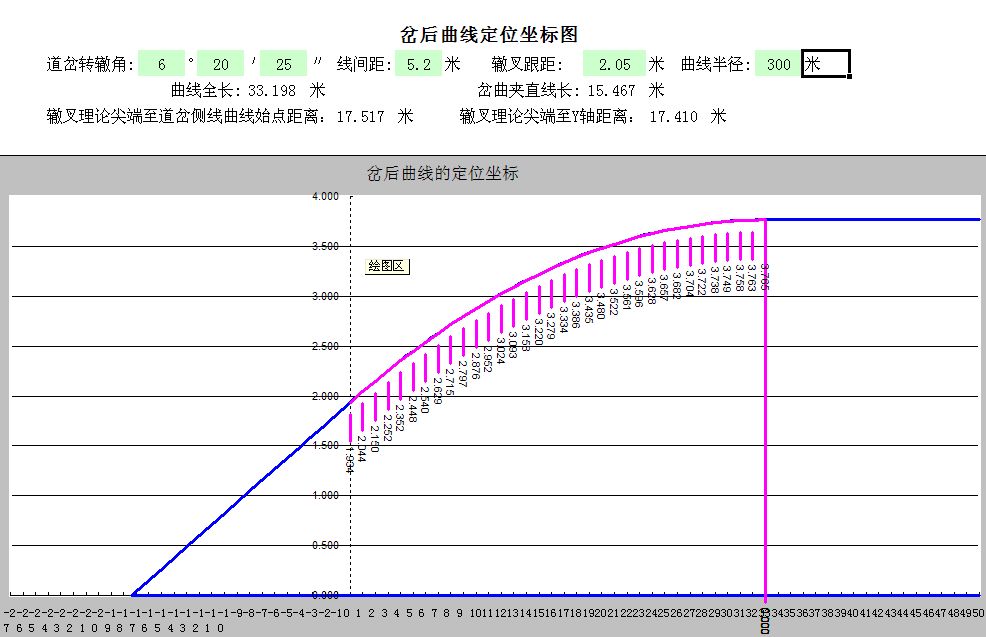
Task: Click the 曲线半径 input cell showing 300
Action: (x=778, y=64)
